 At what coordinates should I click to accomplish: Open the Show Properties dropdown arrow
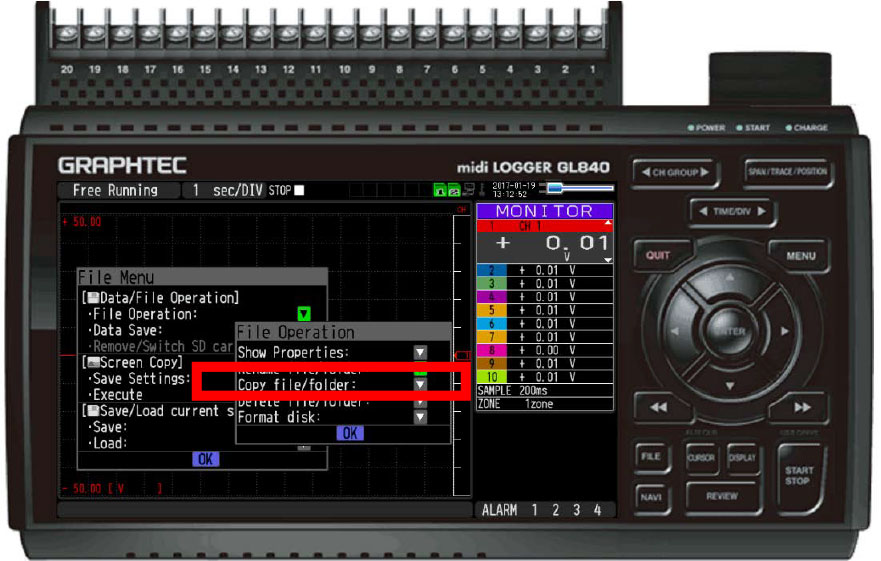[x=420, y=352]
